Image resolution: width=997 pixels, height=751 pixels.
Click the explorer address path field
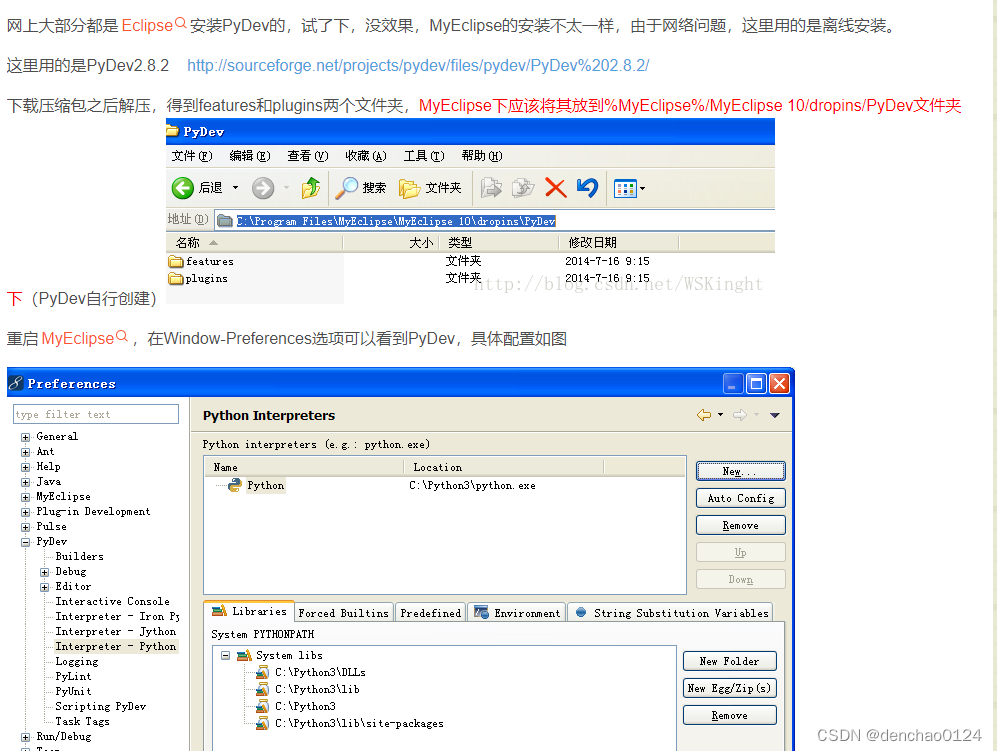[495, 221]
